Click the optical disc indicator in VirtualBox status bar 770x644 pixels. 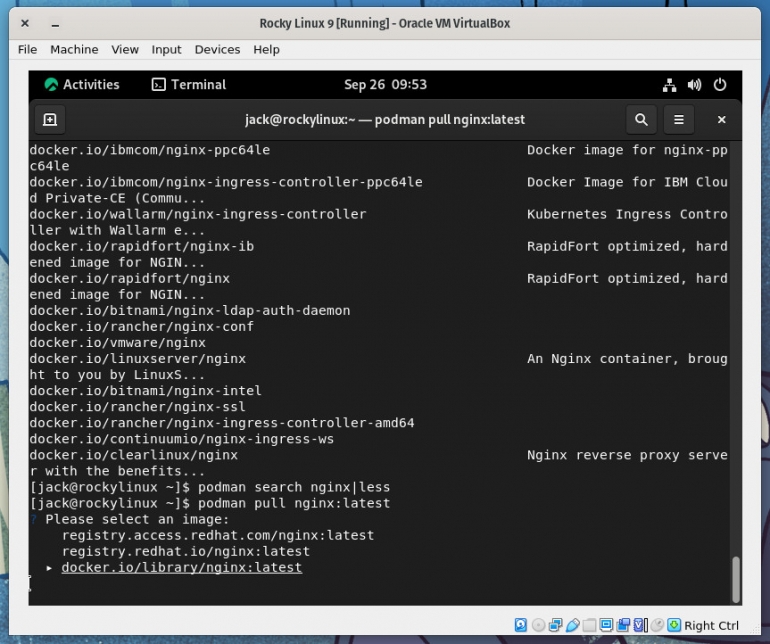tap(538, 625)
